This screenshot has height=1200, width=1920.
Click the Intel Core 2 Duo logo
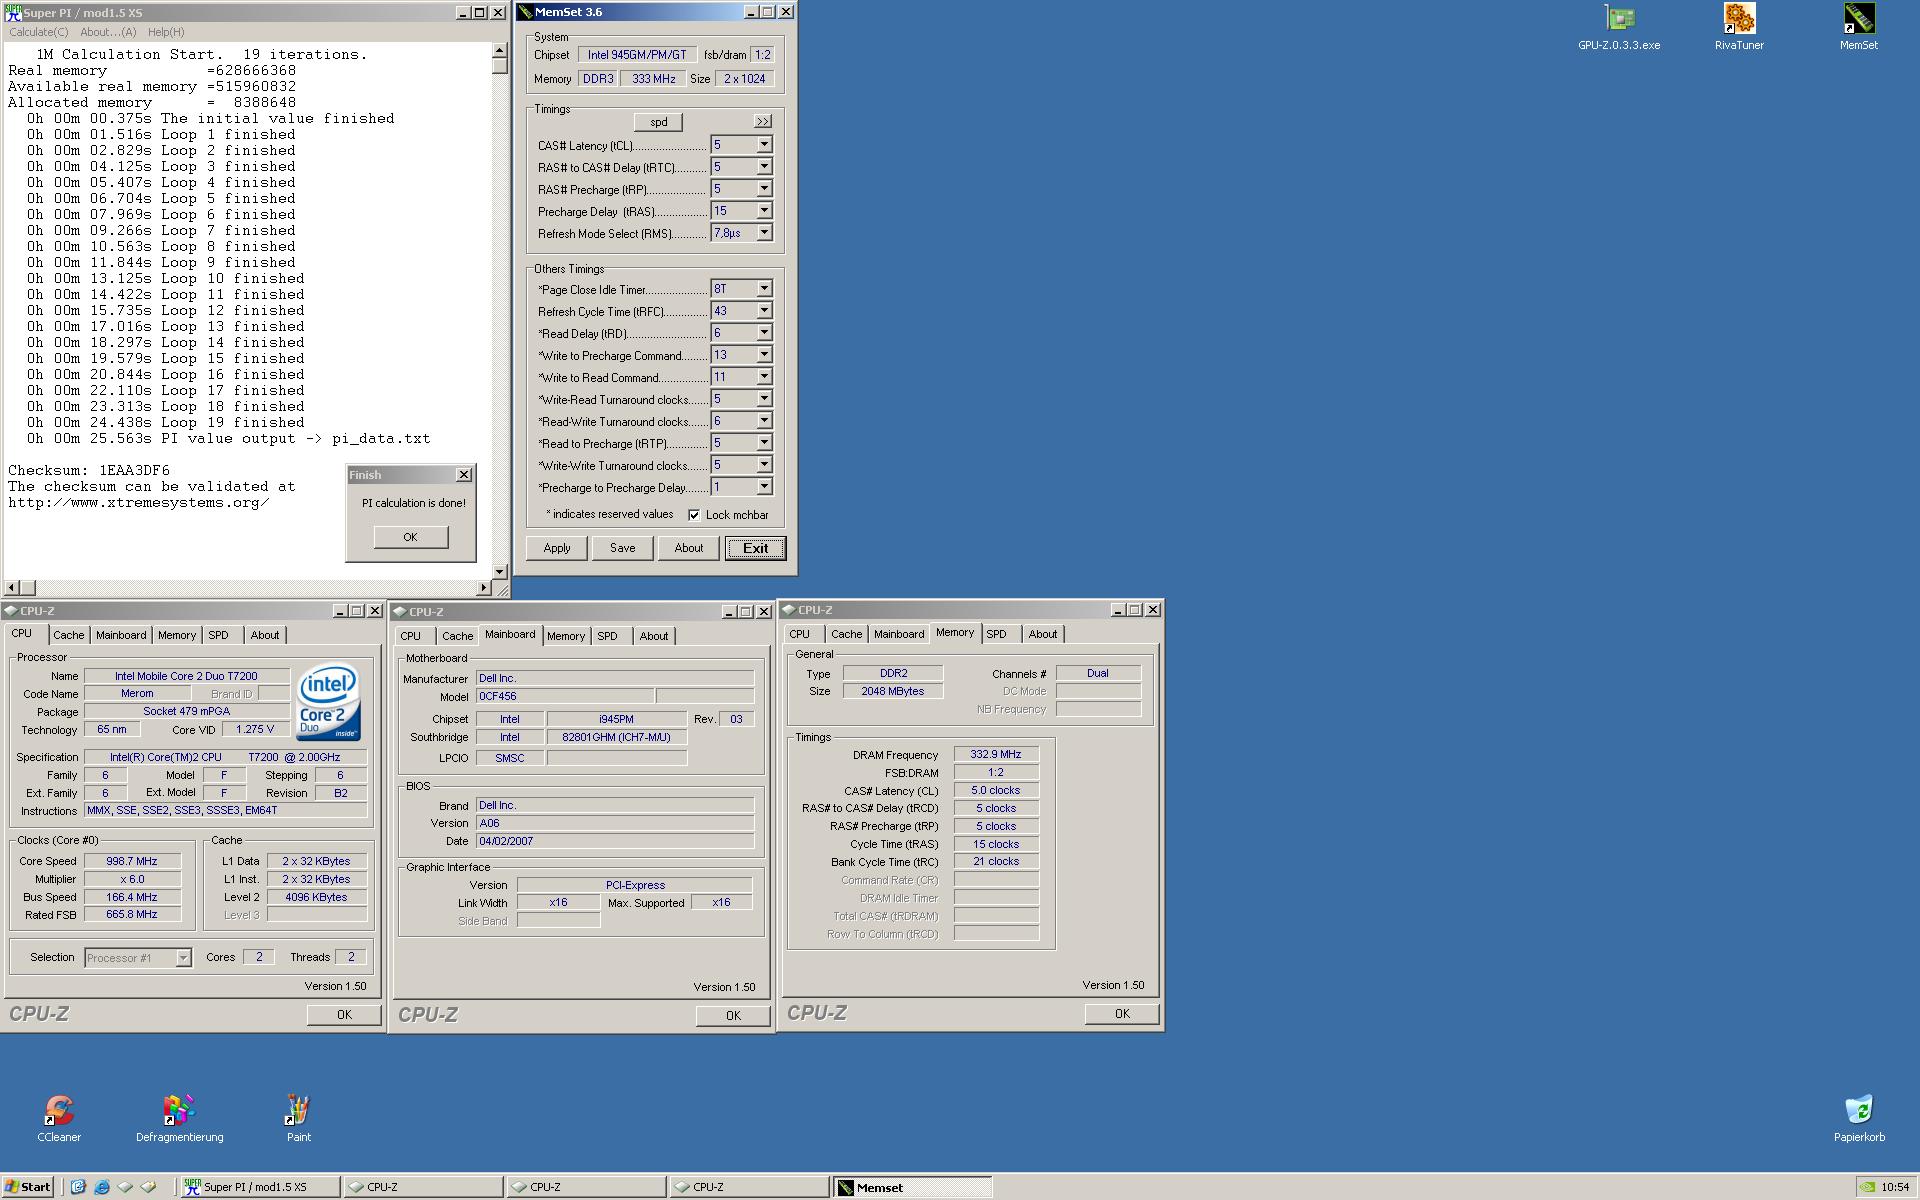328,702
